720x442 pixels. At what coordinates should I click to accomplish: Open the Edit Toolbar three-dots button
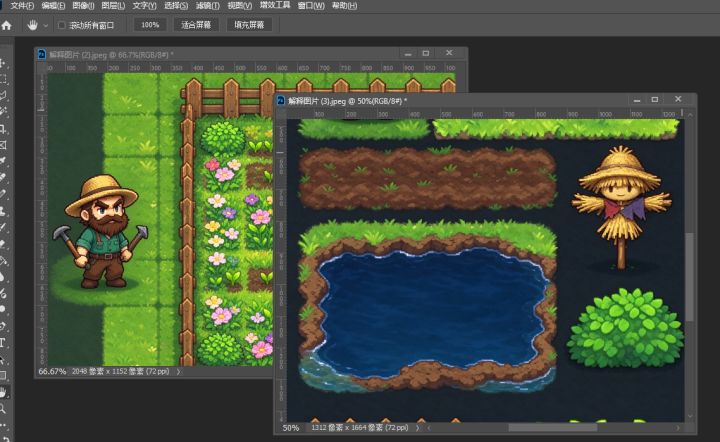point(3,425)
